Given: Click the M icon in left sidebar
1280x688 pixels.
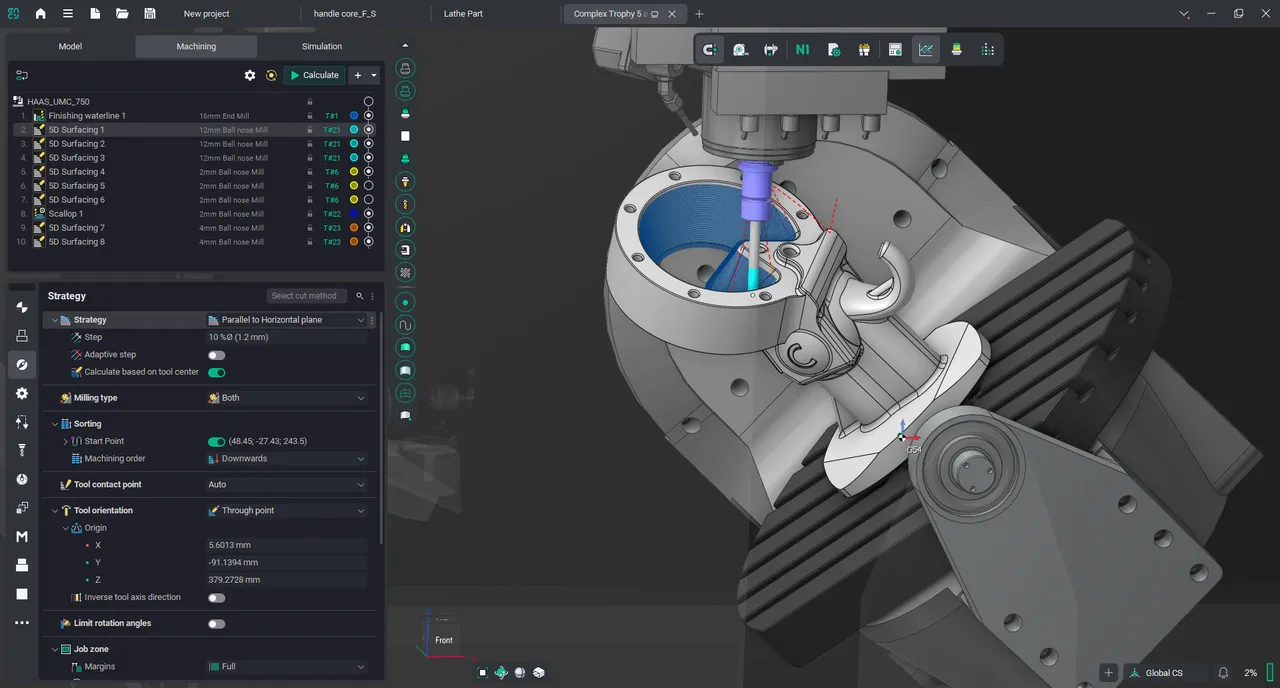Looking at the screenshot, I should pyautogui.click(x=22, y=537).
